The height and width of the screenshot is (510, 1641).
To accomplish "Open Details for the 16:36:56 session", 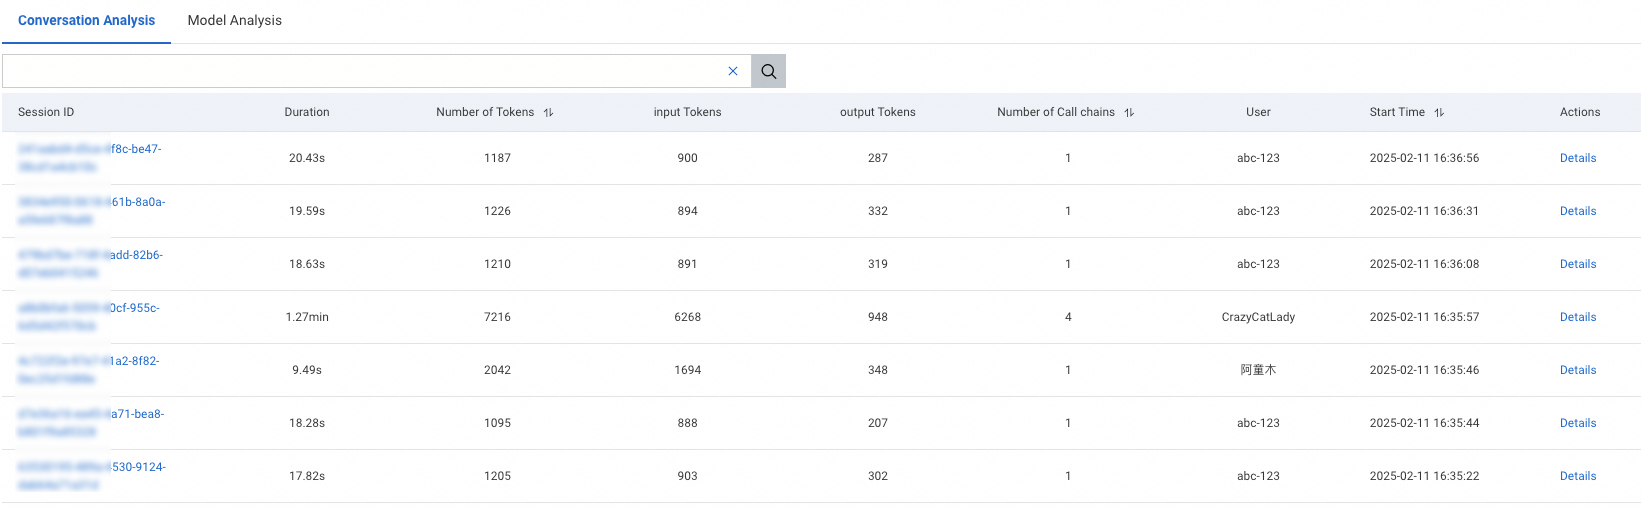I will (x=1577, y=158).
